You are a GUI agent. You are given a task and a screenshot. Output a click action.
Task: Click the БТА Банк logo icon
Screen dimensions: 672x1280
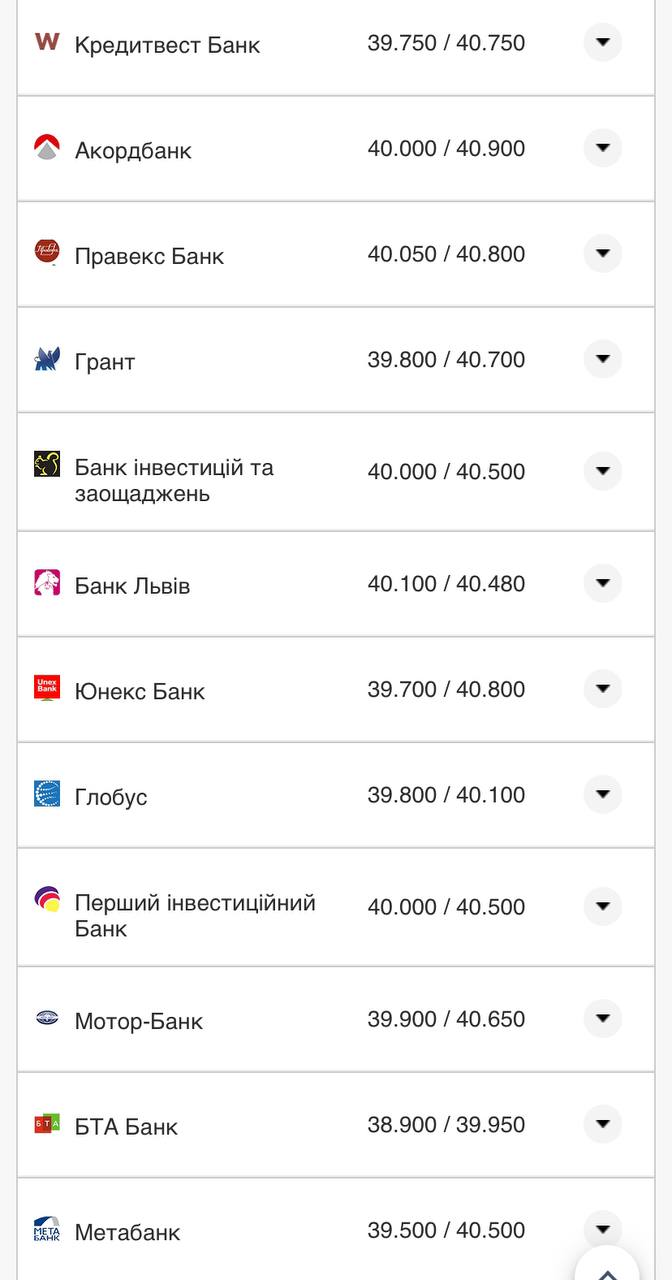pyautogui.click(x=47, y=1124)
